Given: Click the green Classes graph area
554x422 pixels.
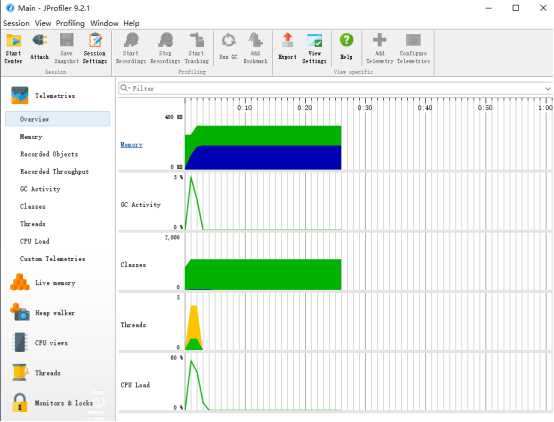Looking at the screenshot, I should [263, 275].
